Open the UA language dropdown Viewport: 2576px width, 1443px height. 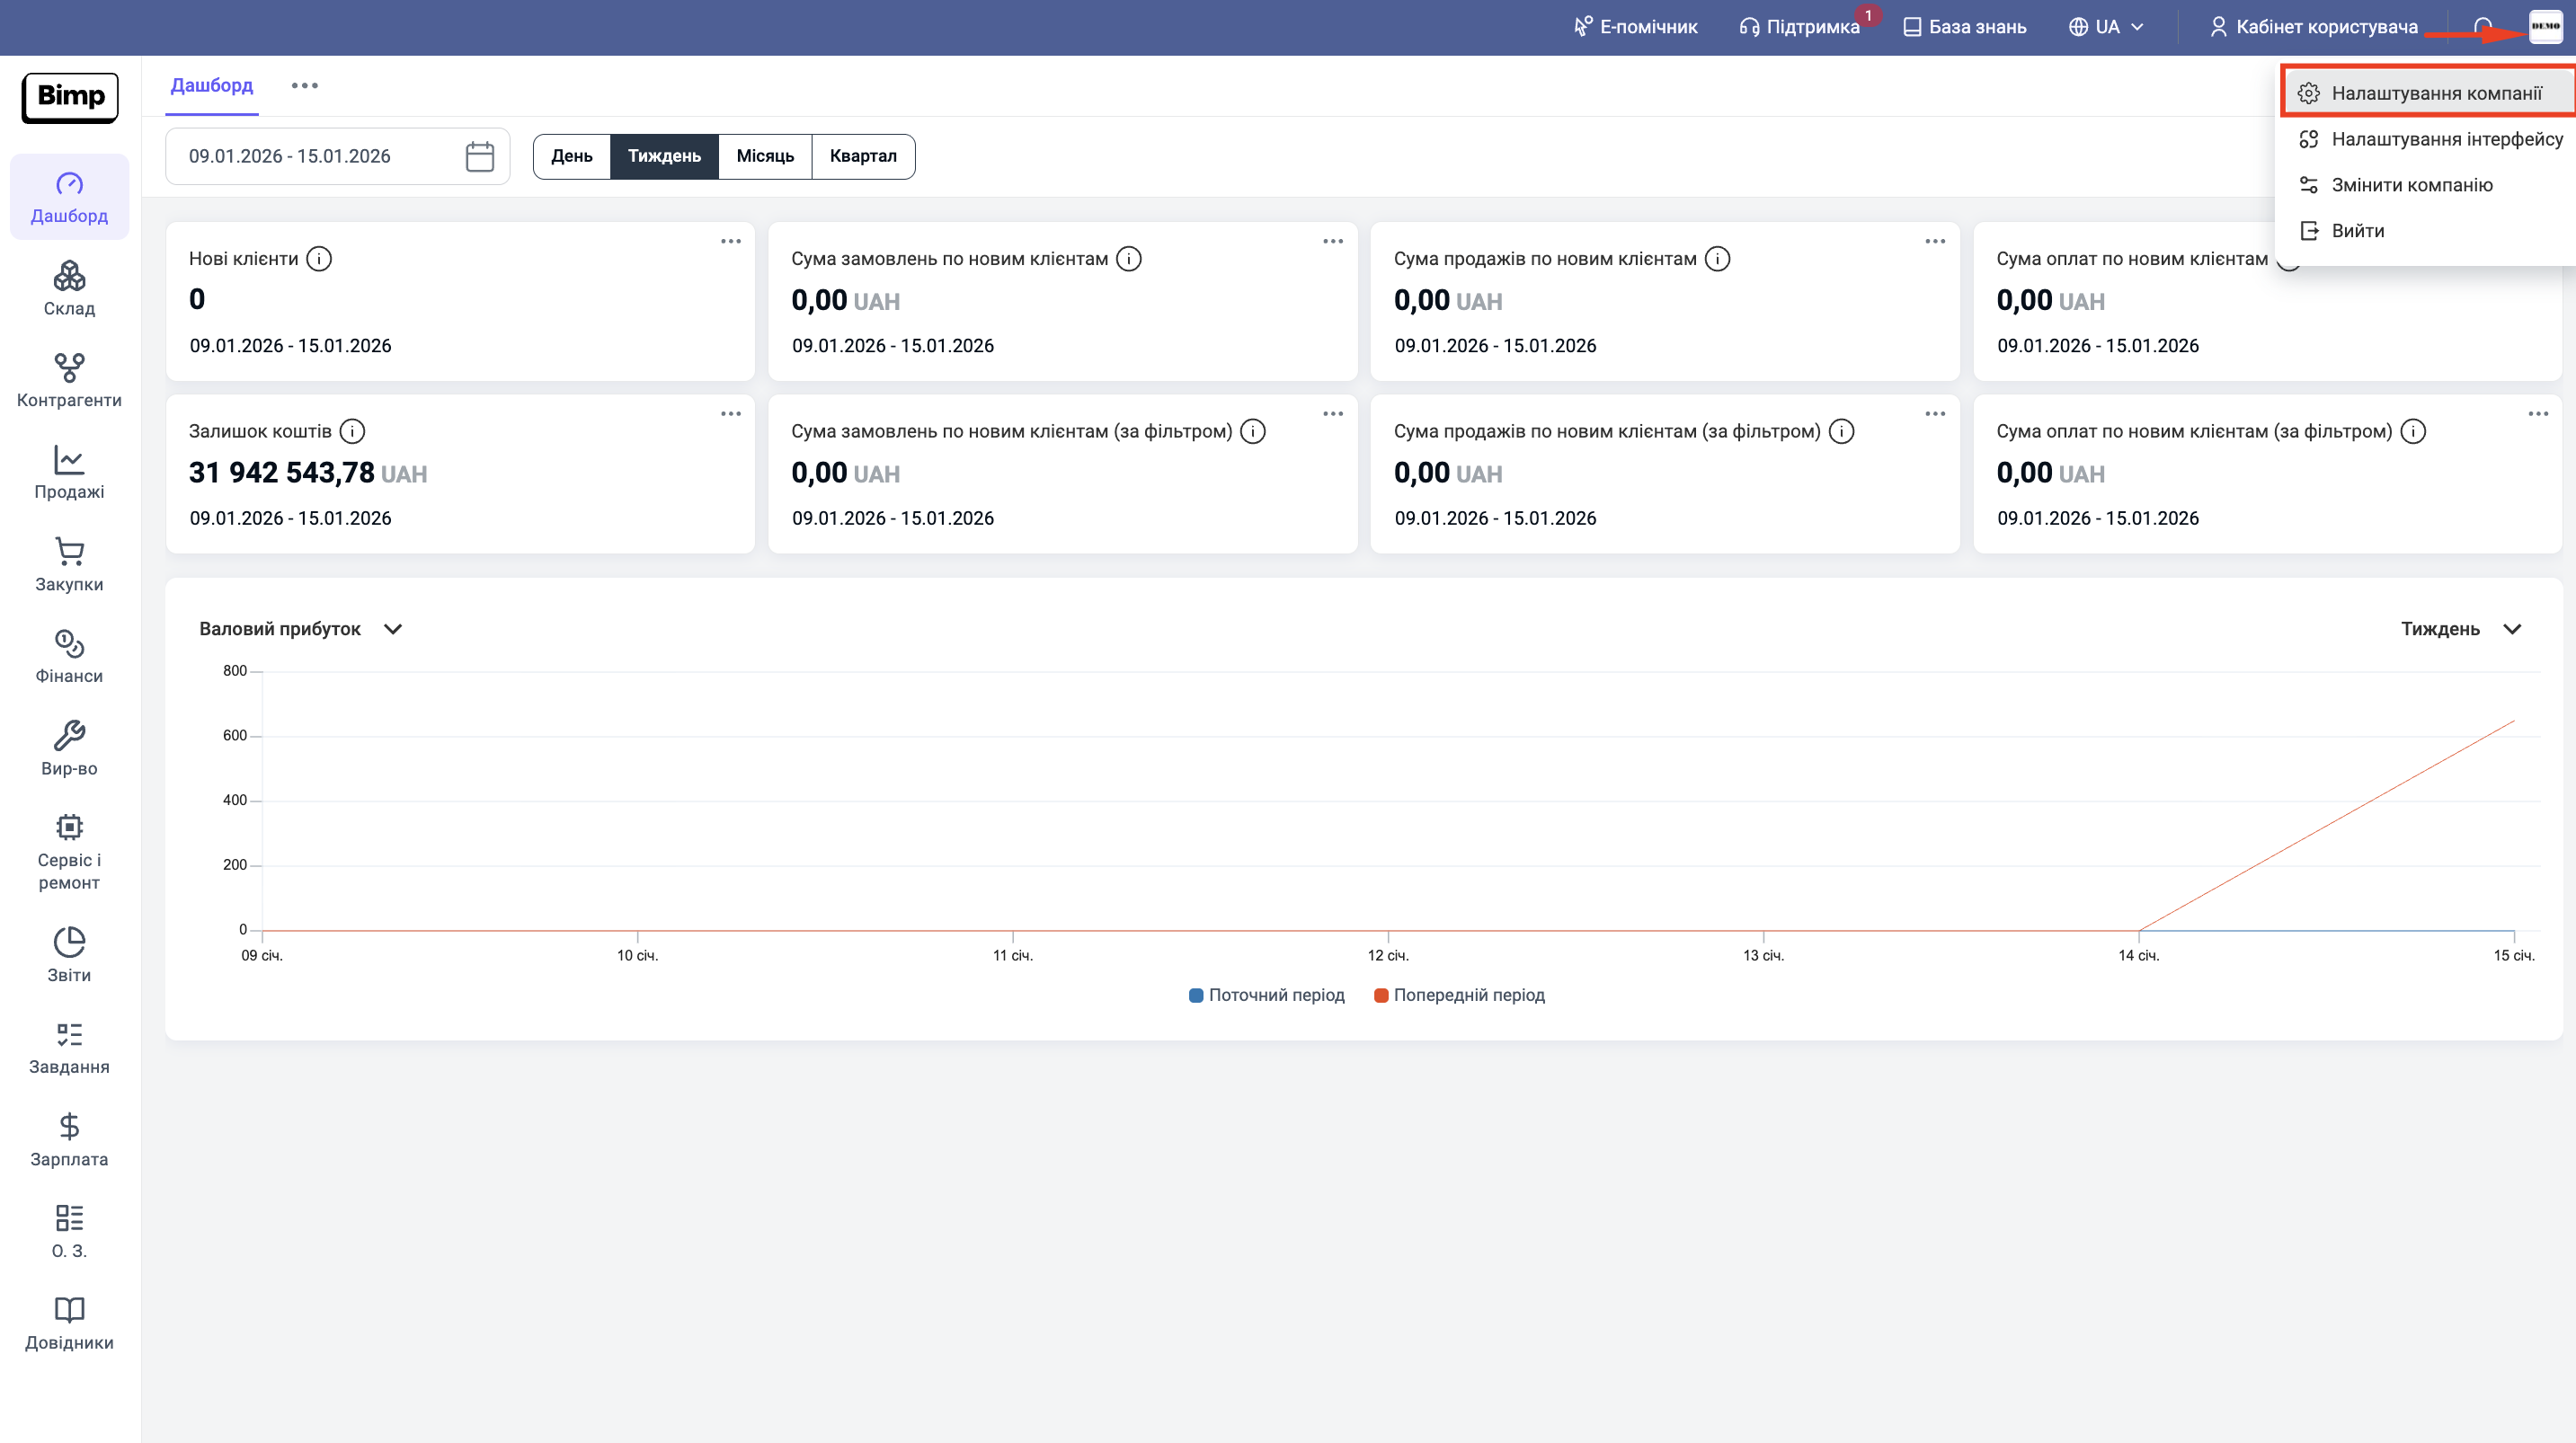pos(2106,27)
